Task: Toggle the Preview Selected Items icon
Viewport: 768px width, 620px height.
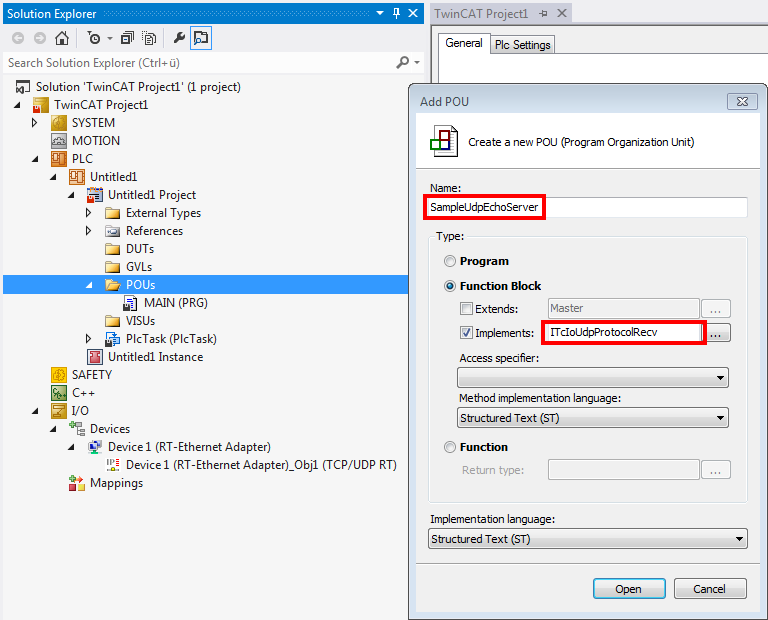Action: [x=201, y=38]
